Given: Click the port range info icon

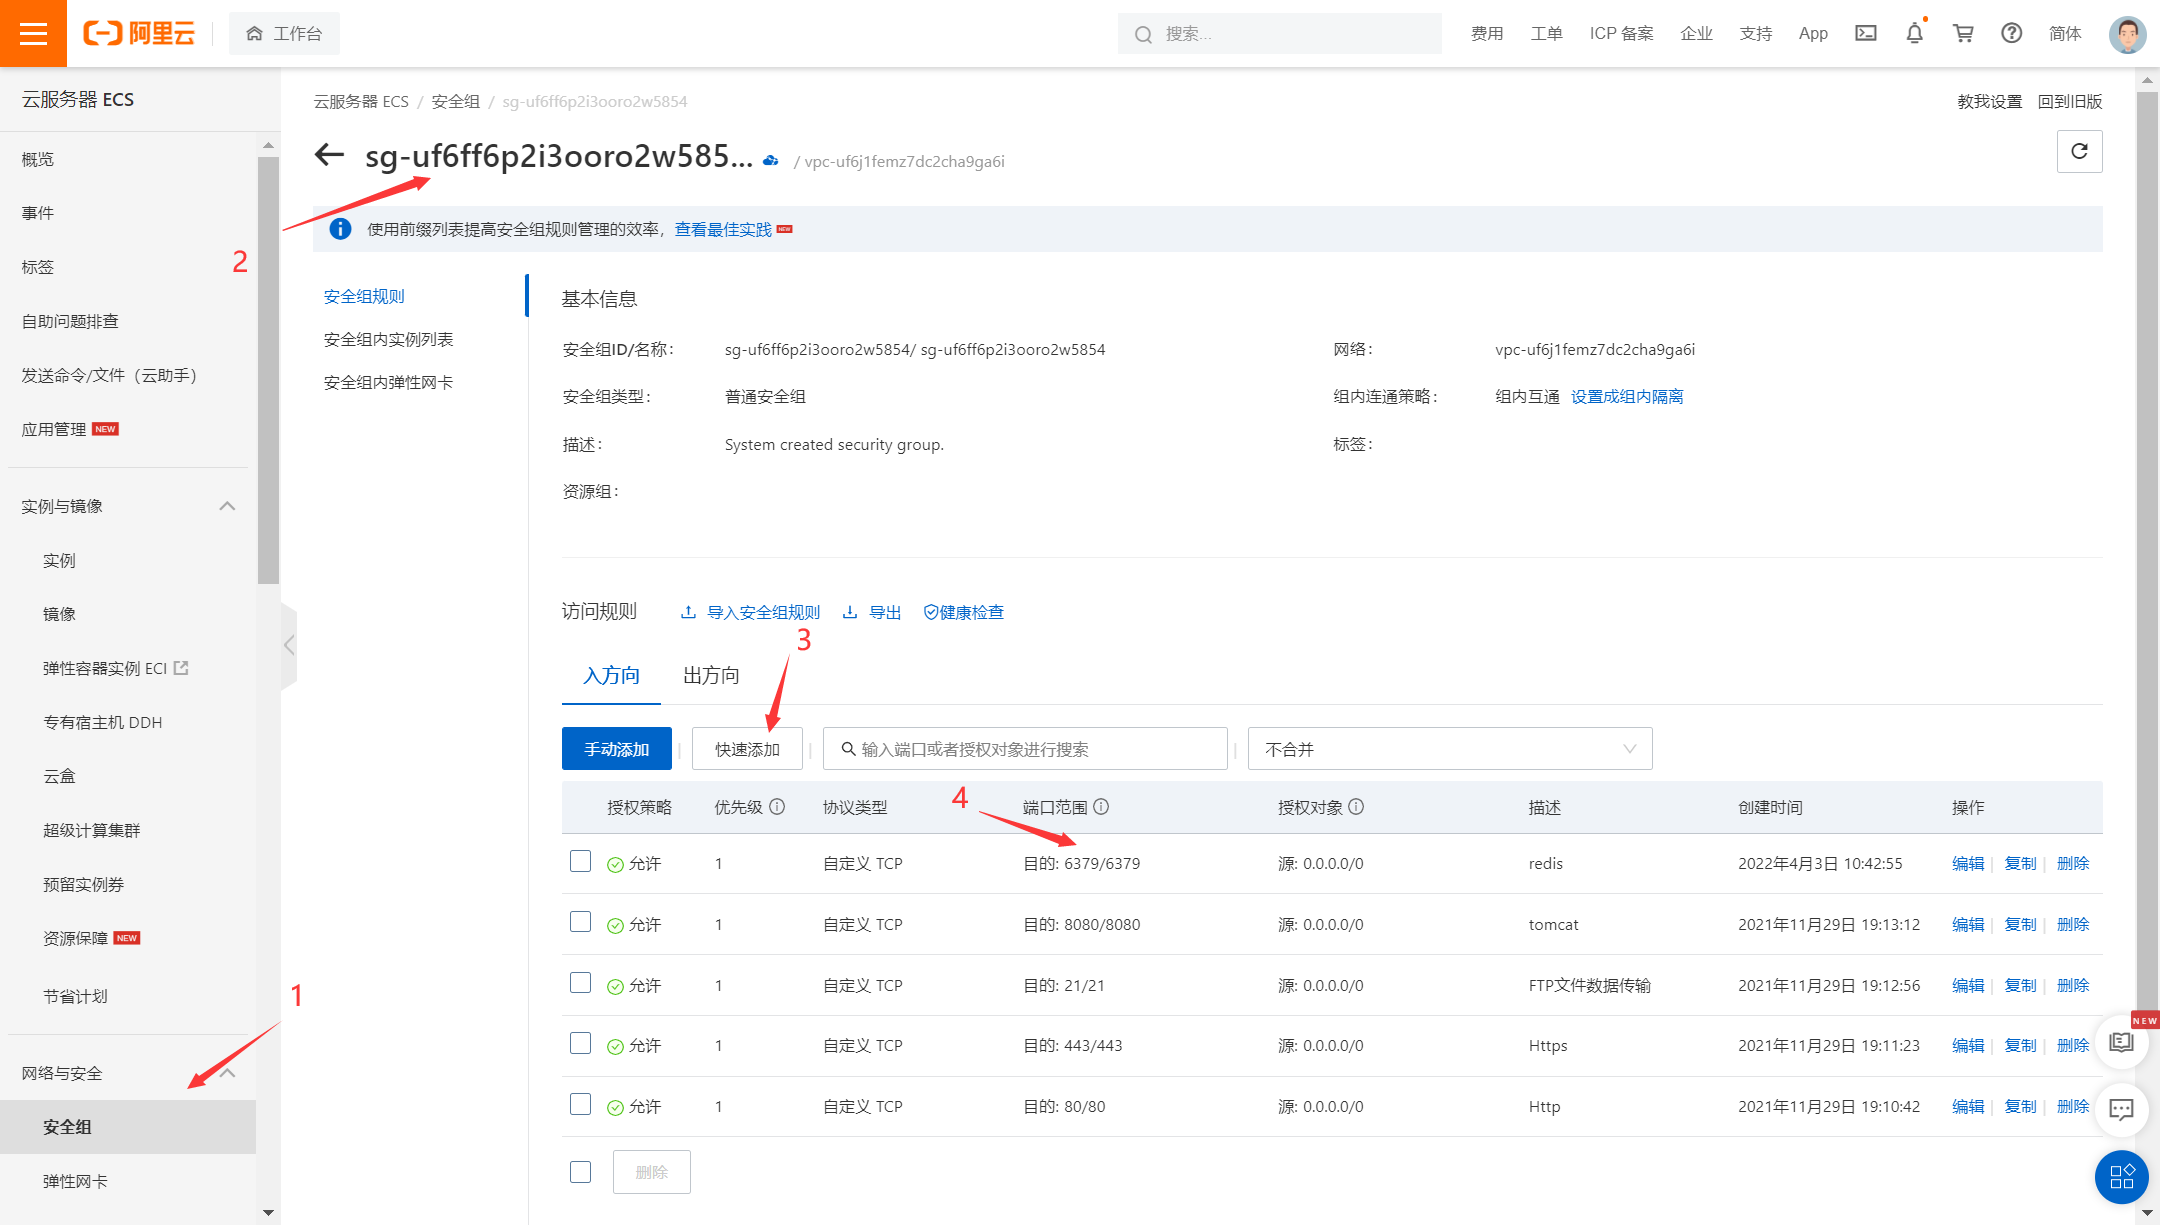Looking at the screenshot, I should click(x=1101, y=807).
